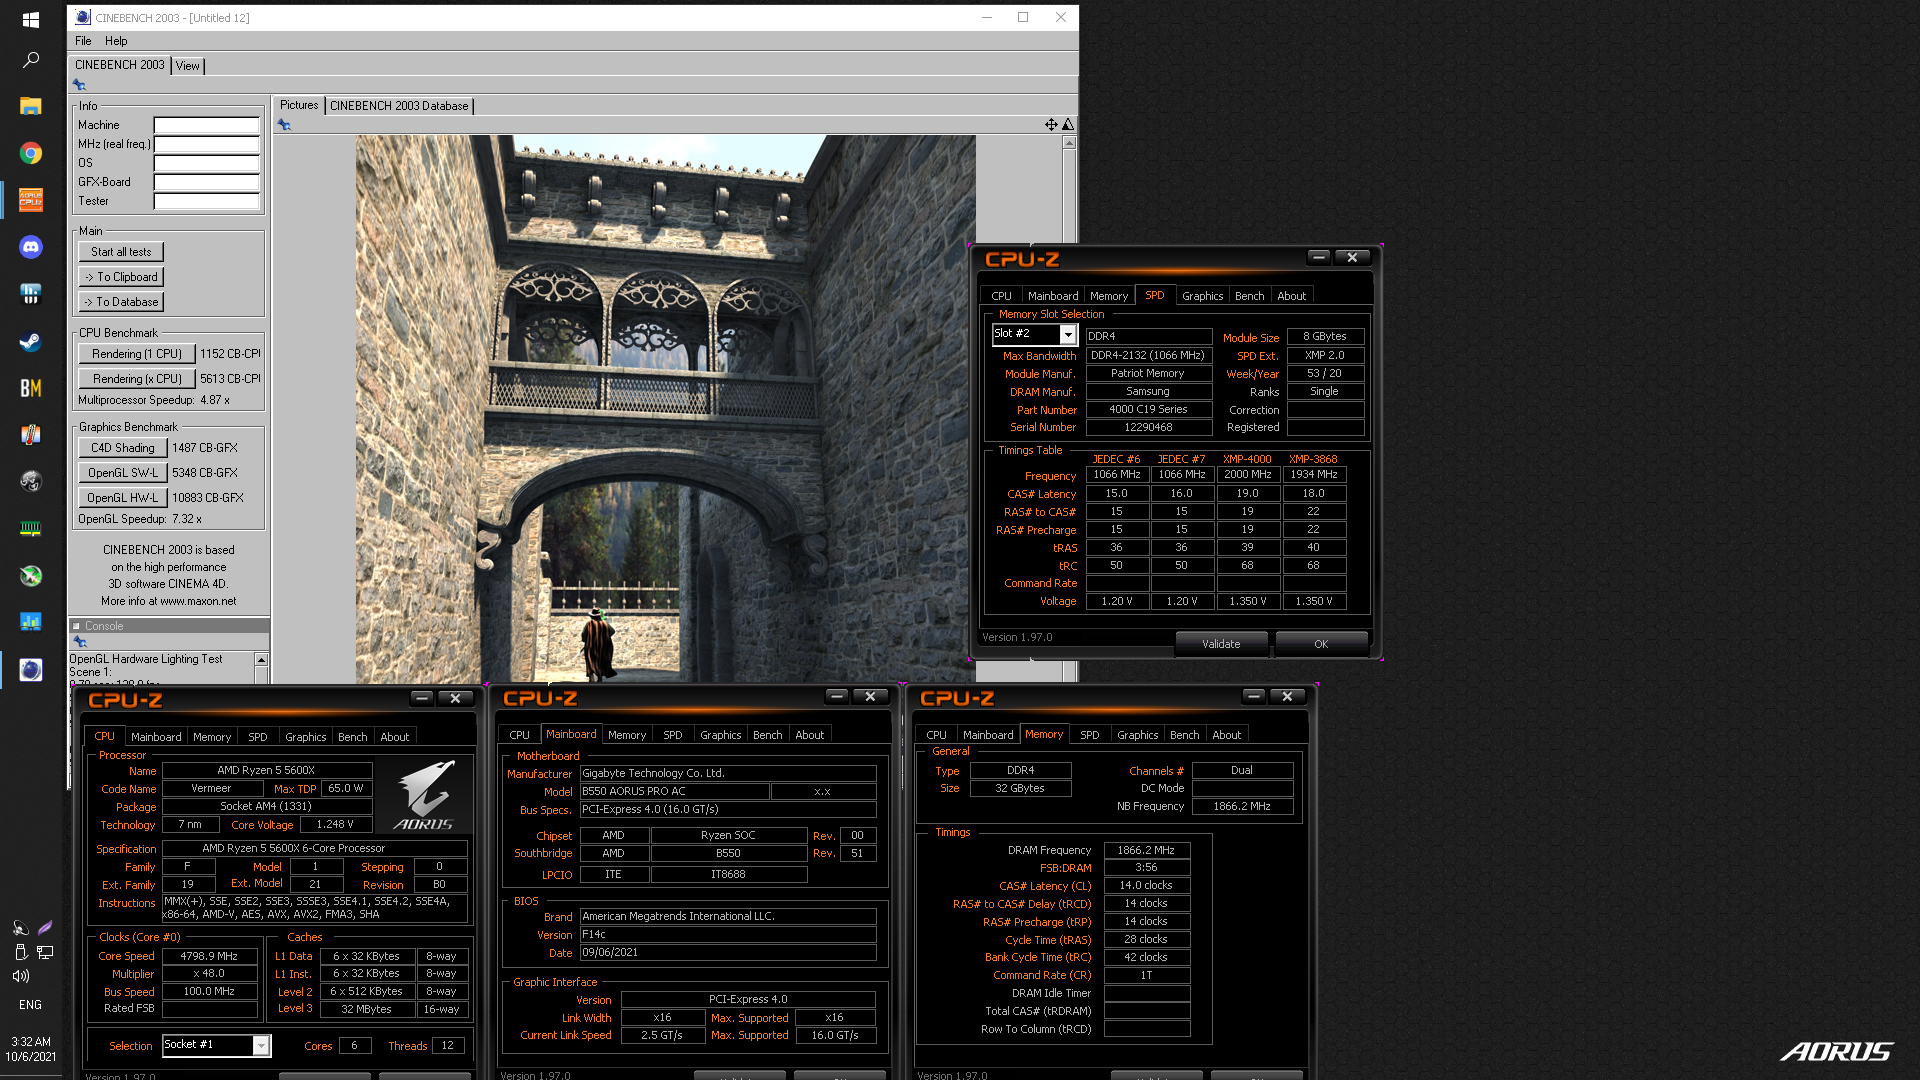Click Tester input field
The image size is (1920, 1080).
206,201
